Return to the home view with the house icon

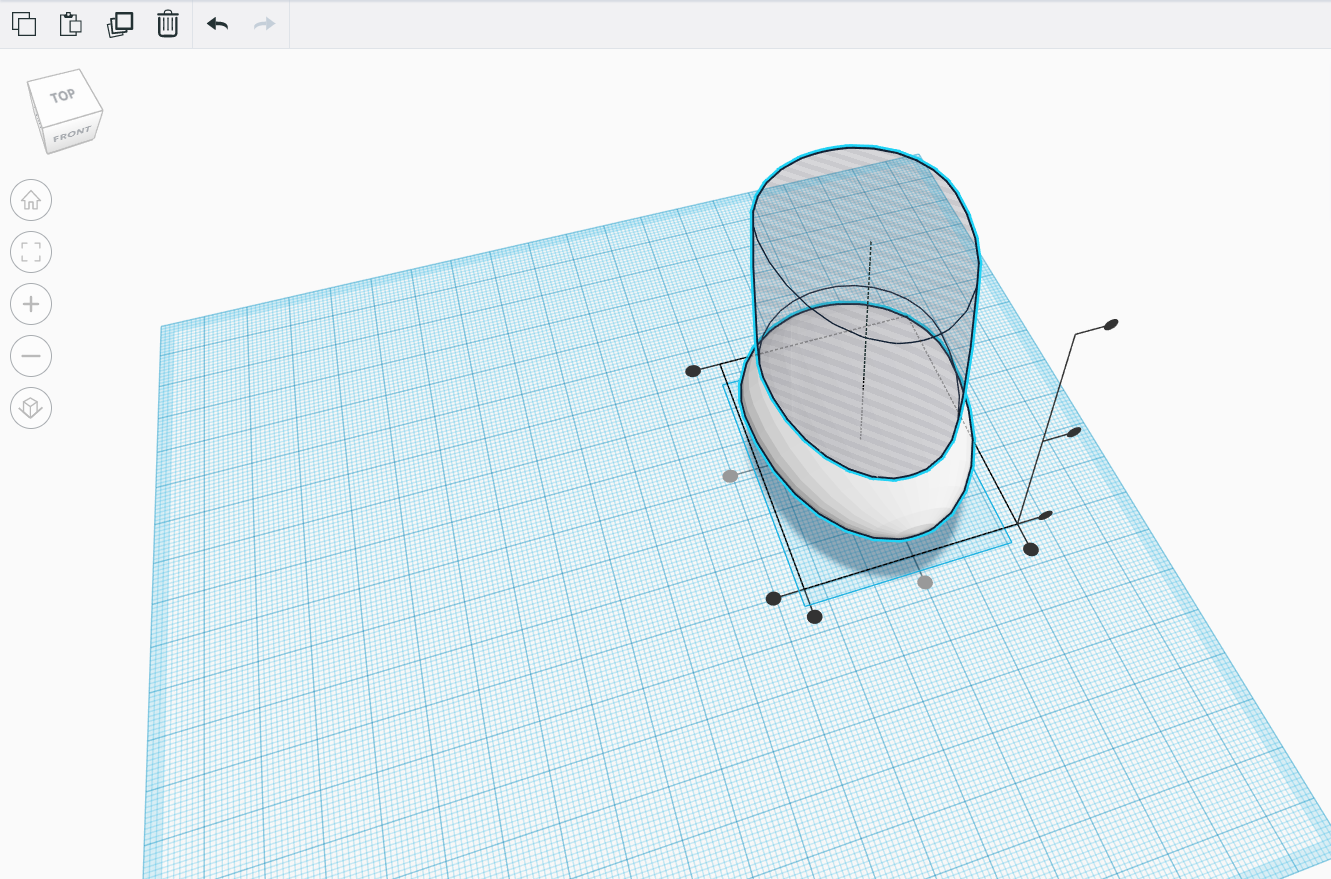coord(31,200)
